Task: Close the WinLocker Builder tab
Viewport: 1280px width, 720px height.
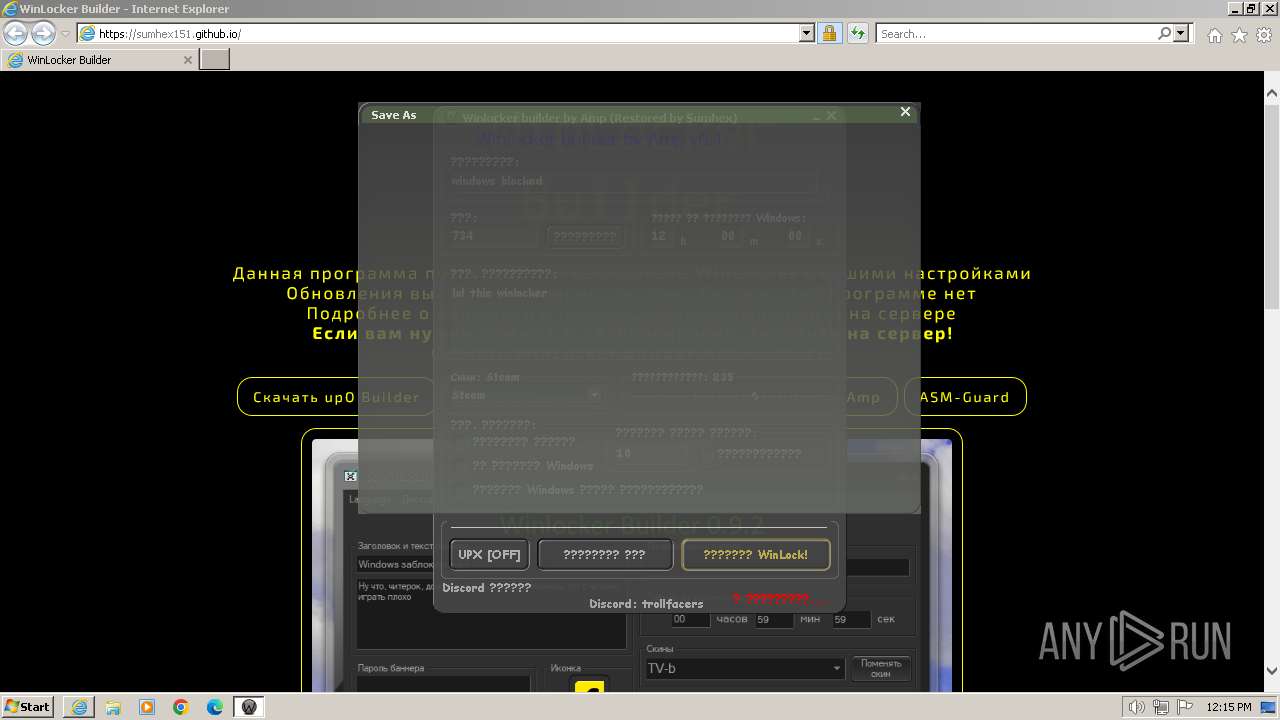Action: (x=187, y=60)
